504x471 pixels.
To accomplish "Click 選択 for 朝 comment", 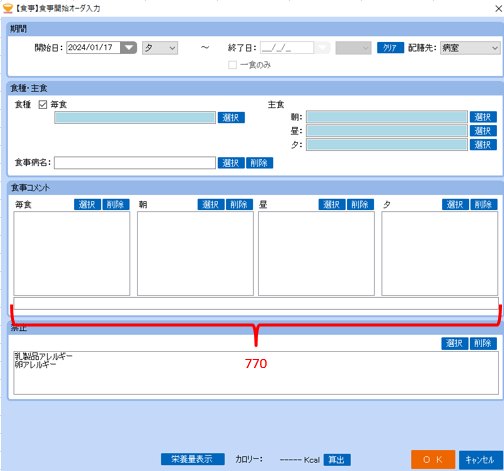I will pyautogui.click(x=211, y=204).
